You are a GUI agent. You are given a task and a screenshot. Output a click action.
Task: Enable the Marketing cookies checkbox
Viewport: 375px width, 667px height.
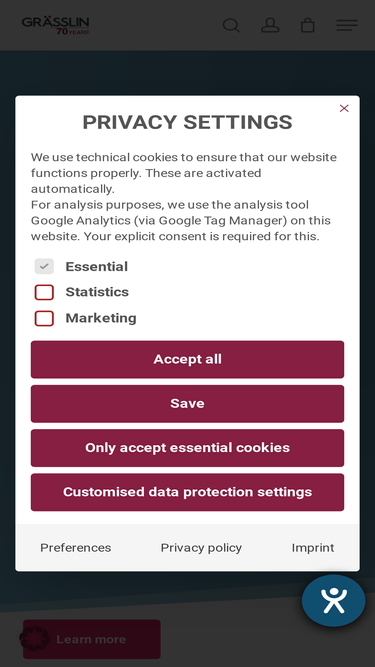tap(44, 318)
